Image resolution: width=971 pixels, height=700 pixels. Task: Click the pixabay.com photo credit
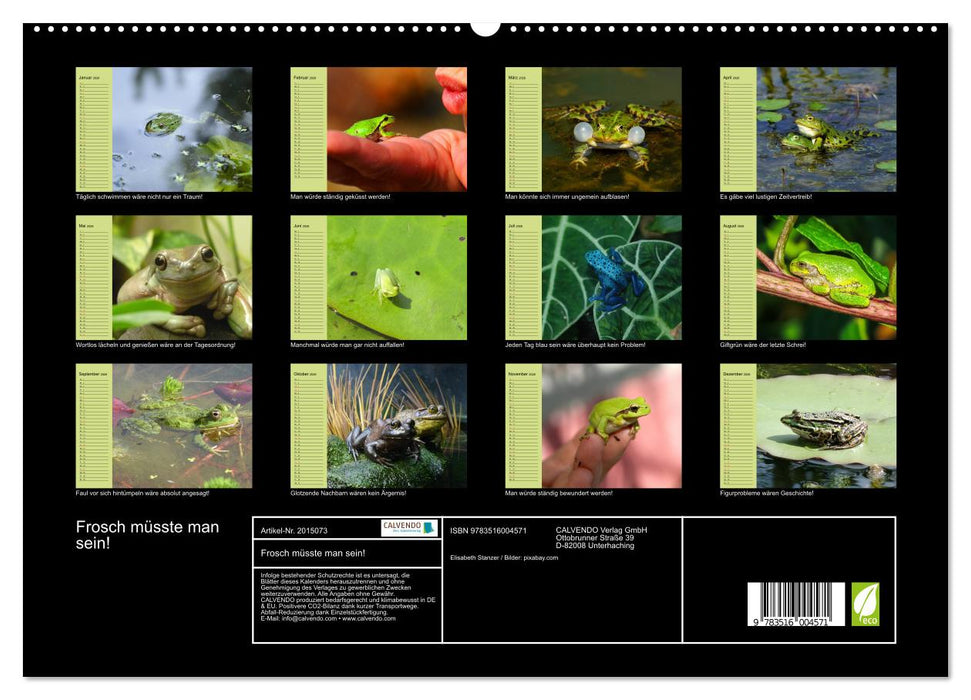point(540,558)
